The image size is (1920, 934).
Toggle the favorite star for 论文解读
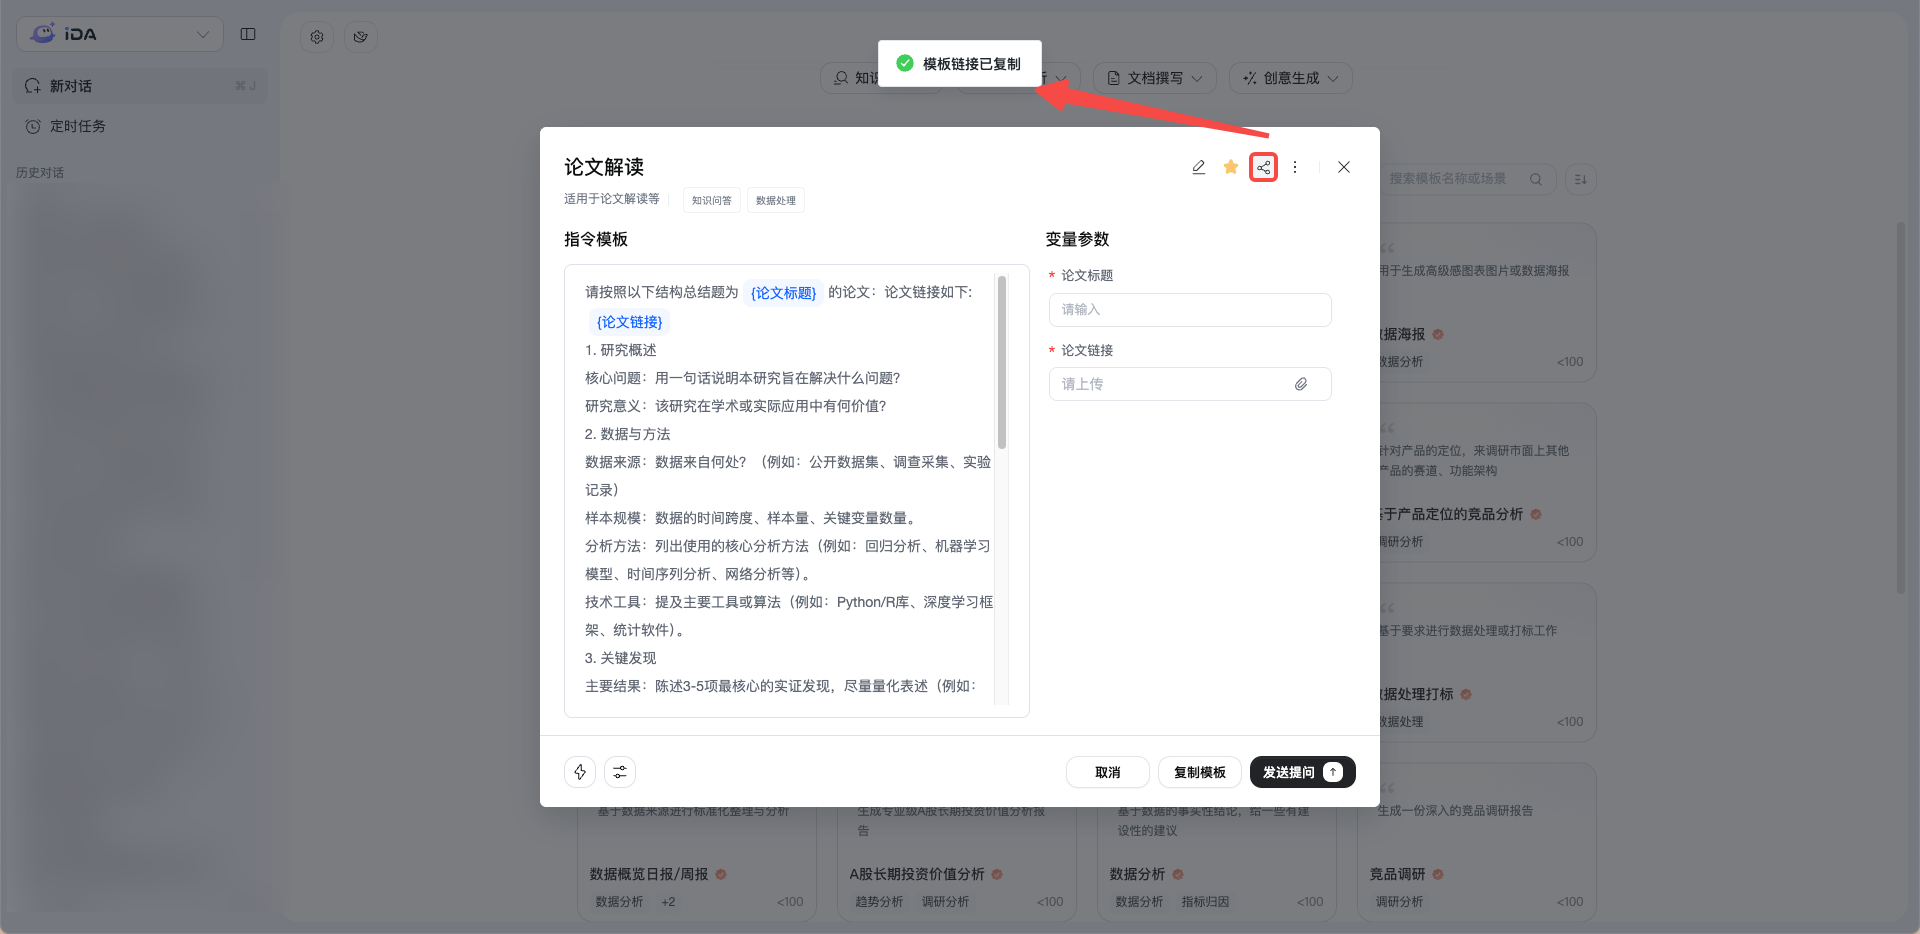click(x=1231, y=167)
